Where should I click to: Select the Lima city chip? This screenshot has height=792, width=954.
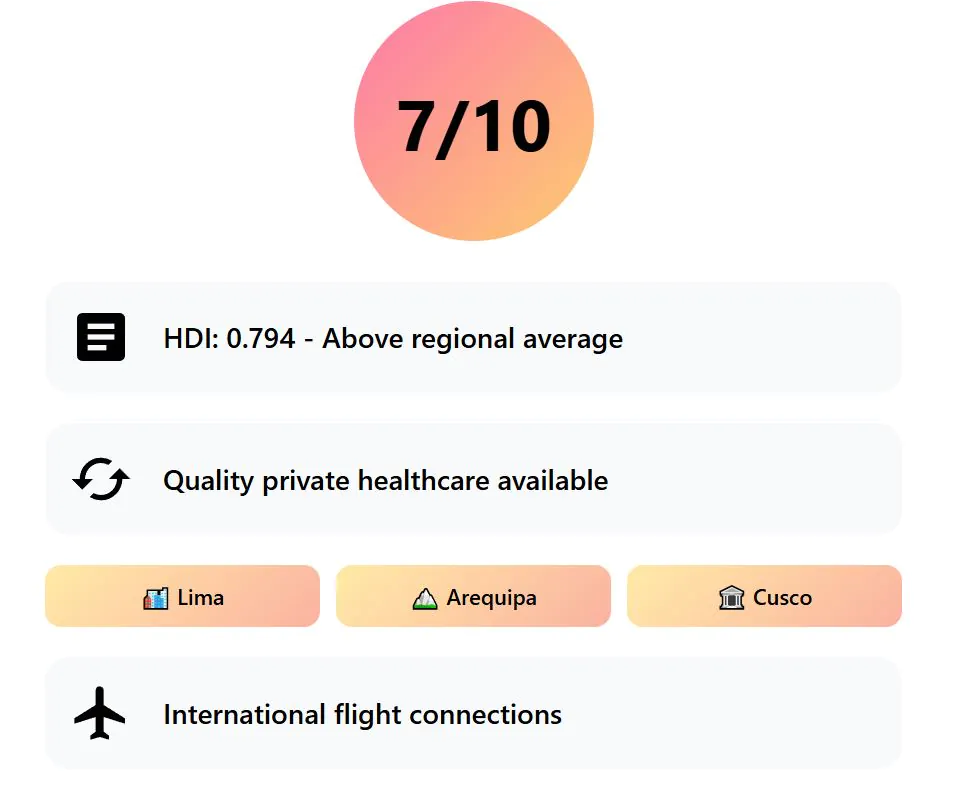[183, 596]
